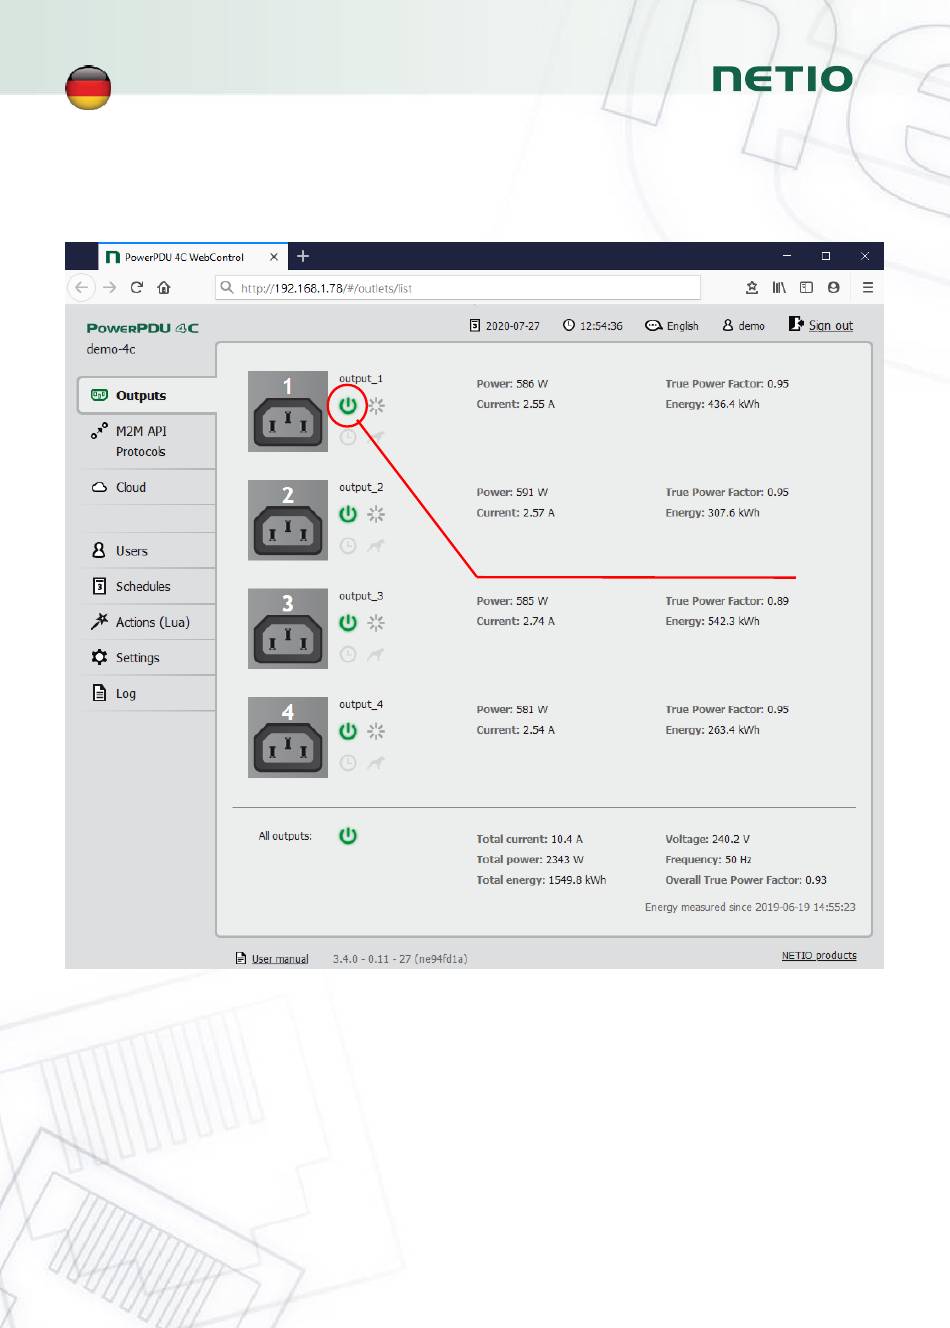The width and height of the screenshot is (950, 1328).
Task: Select the outlet 4 socket image
Action: pos(288,737)
